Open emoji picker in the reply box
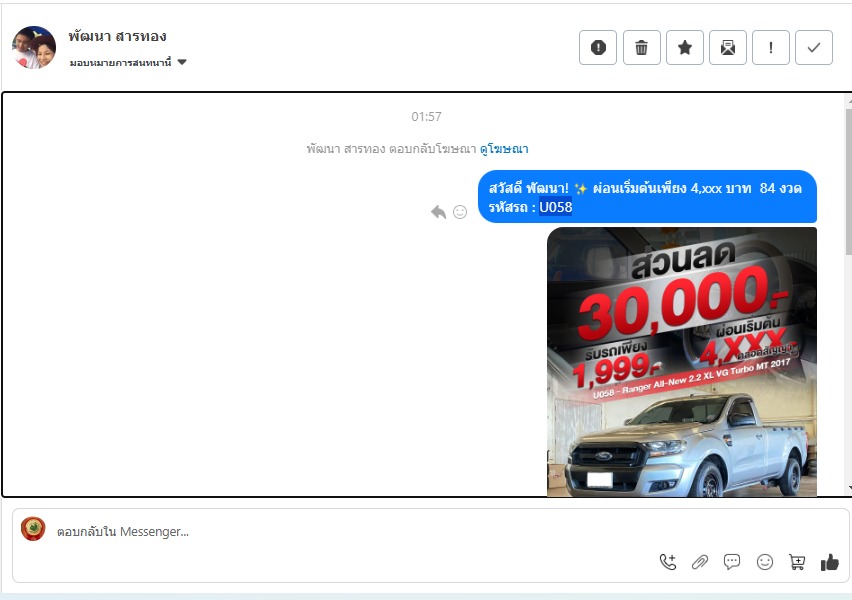Screen dimensions: 852x600 pos(765,562)
